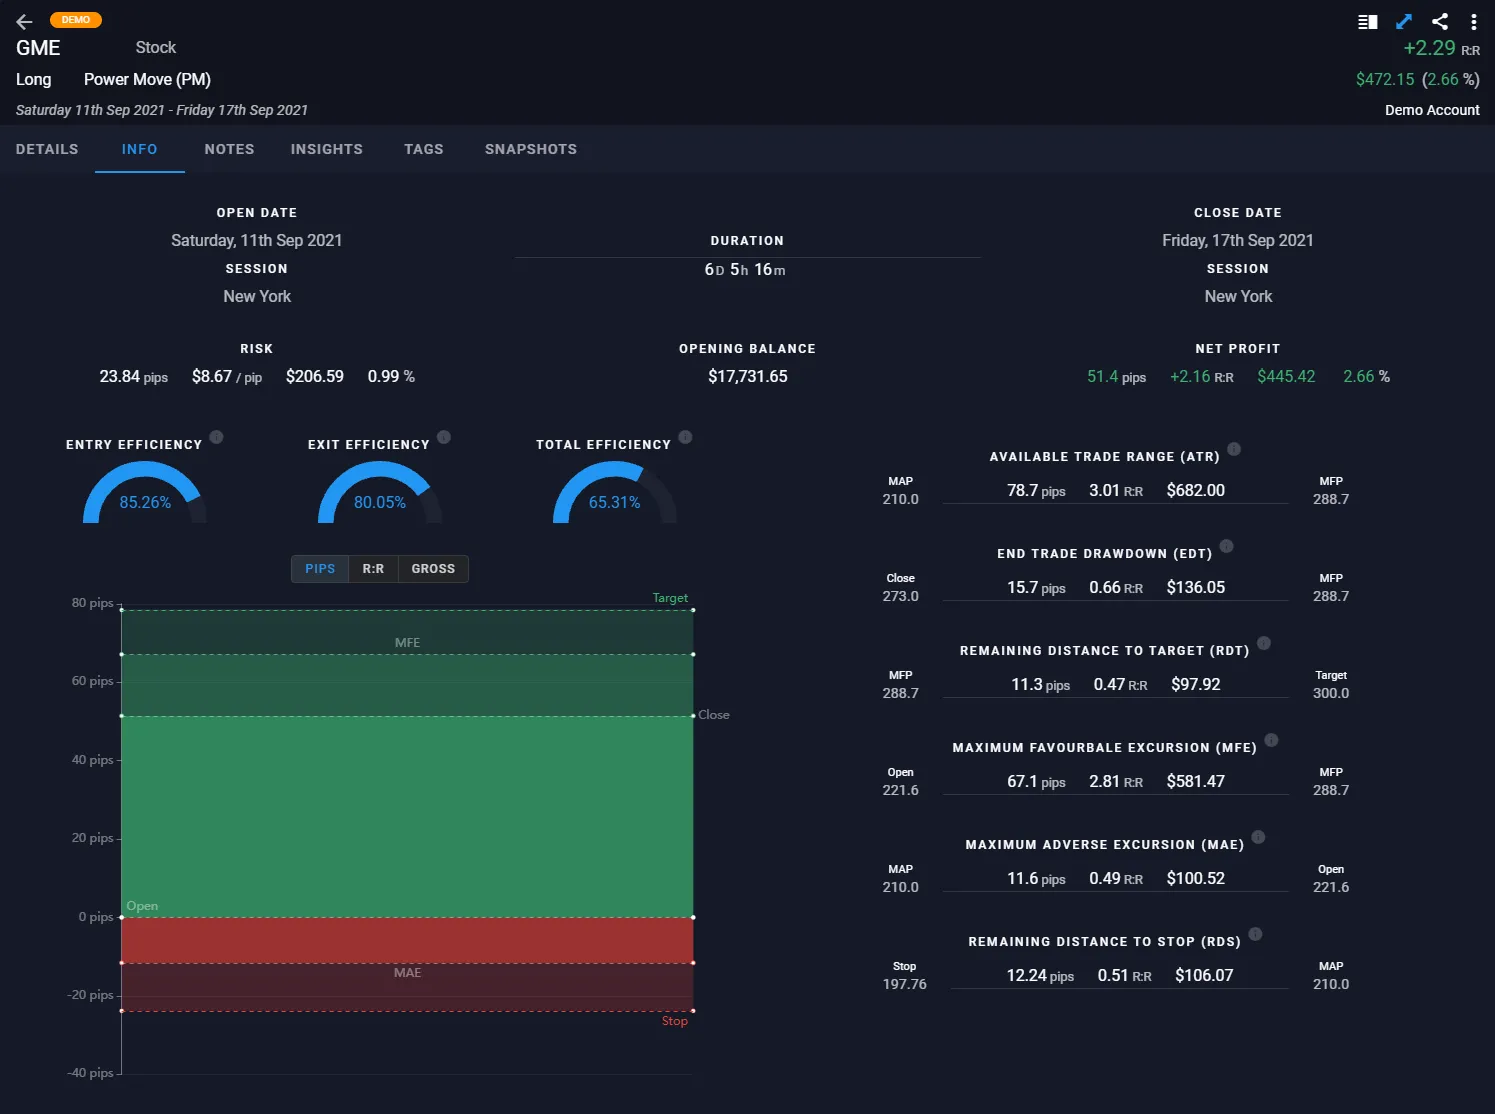Switch to the INSIGHTS tab
The width and height of the screenshot is (1495, 1114).
(327, 149)
